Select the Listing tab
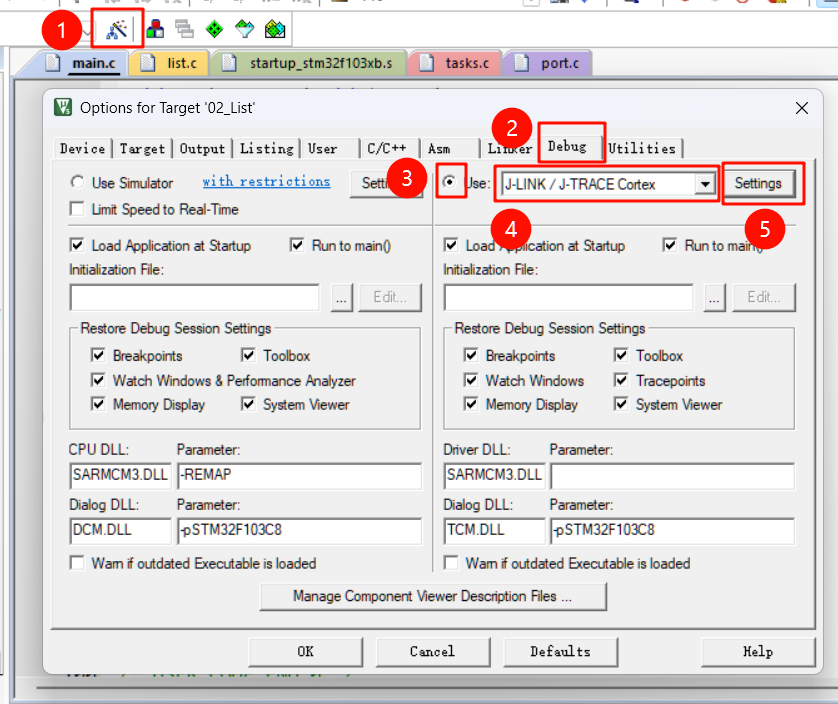The height and width of the screenshot is (704, 838). click(267, 148)
